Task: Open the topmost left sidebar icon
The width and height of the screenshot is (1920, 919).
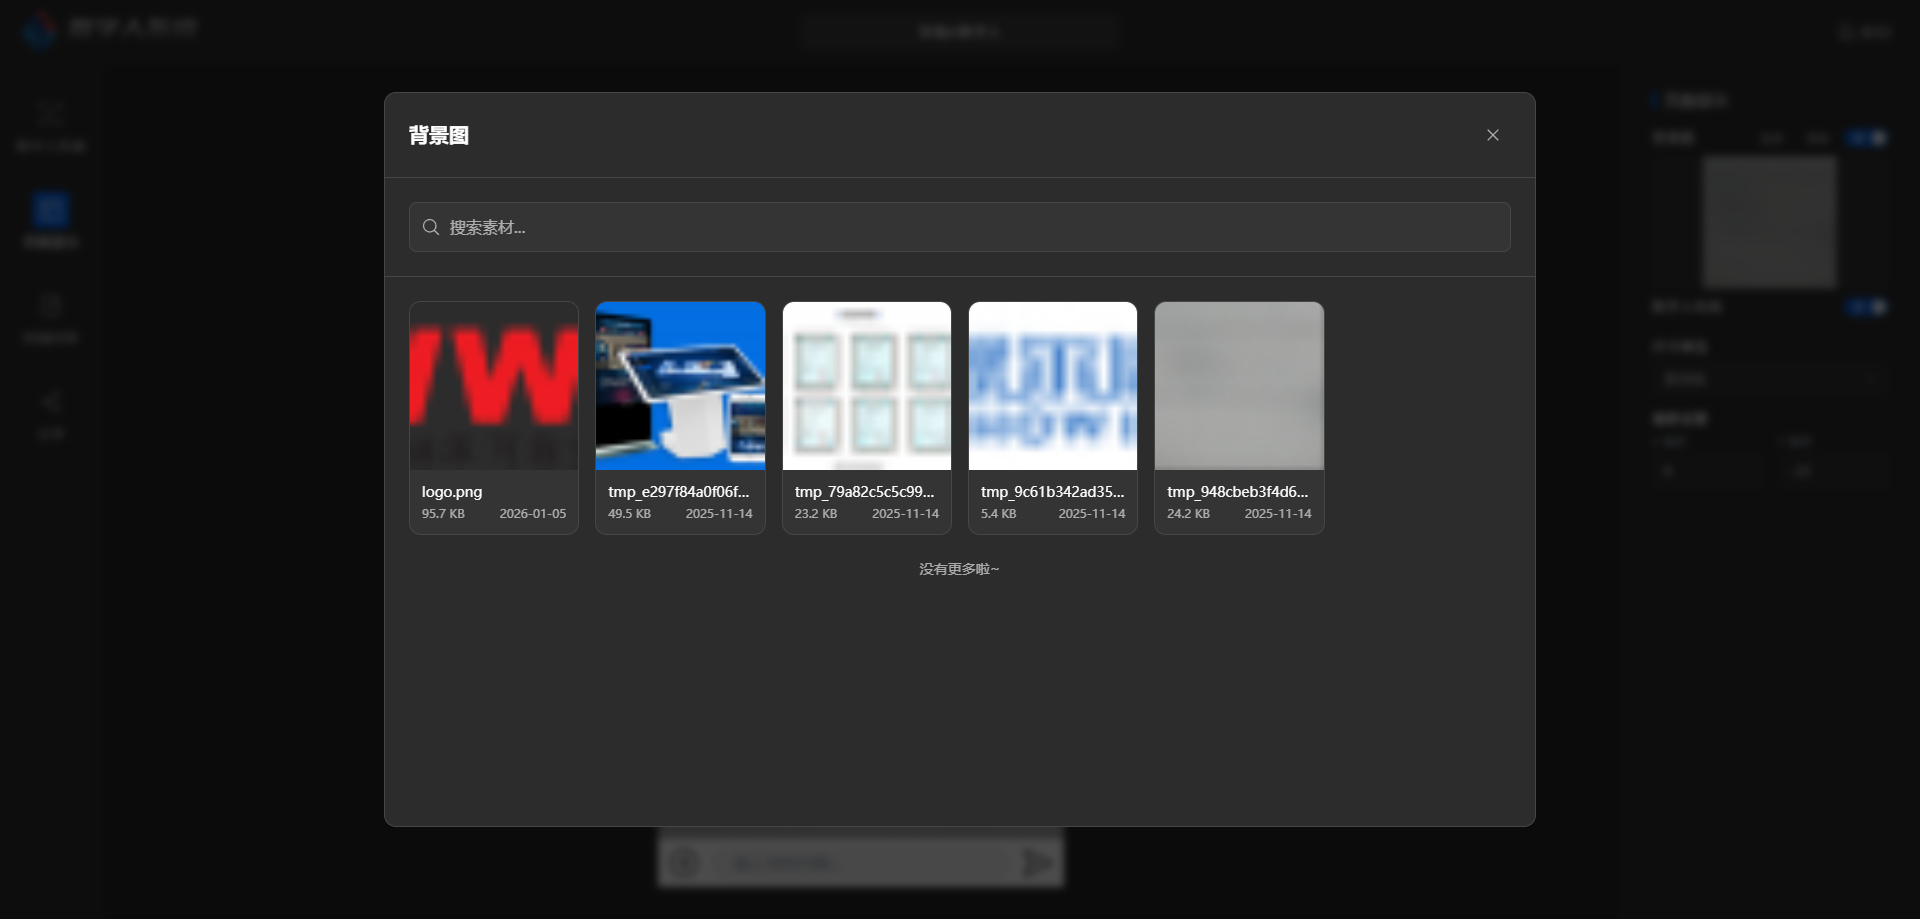Action: click(50, 114)
